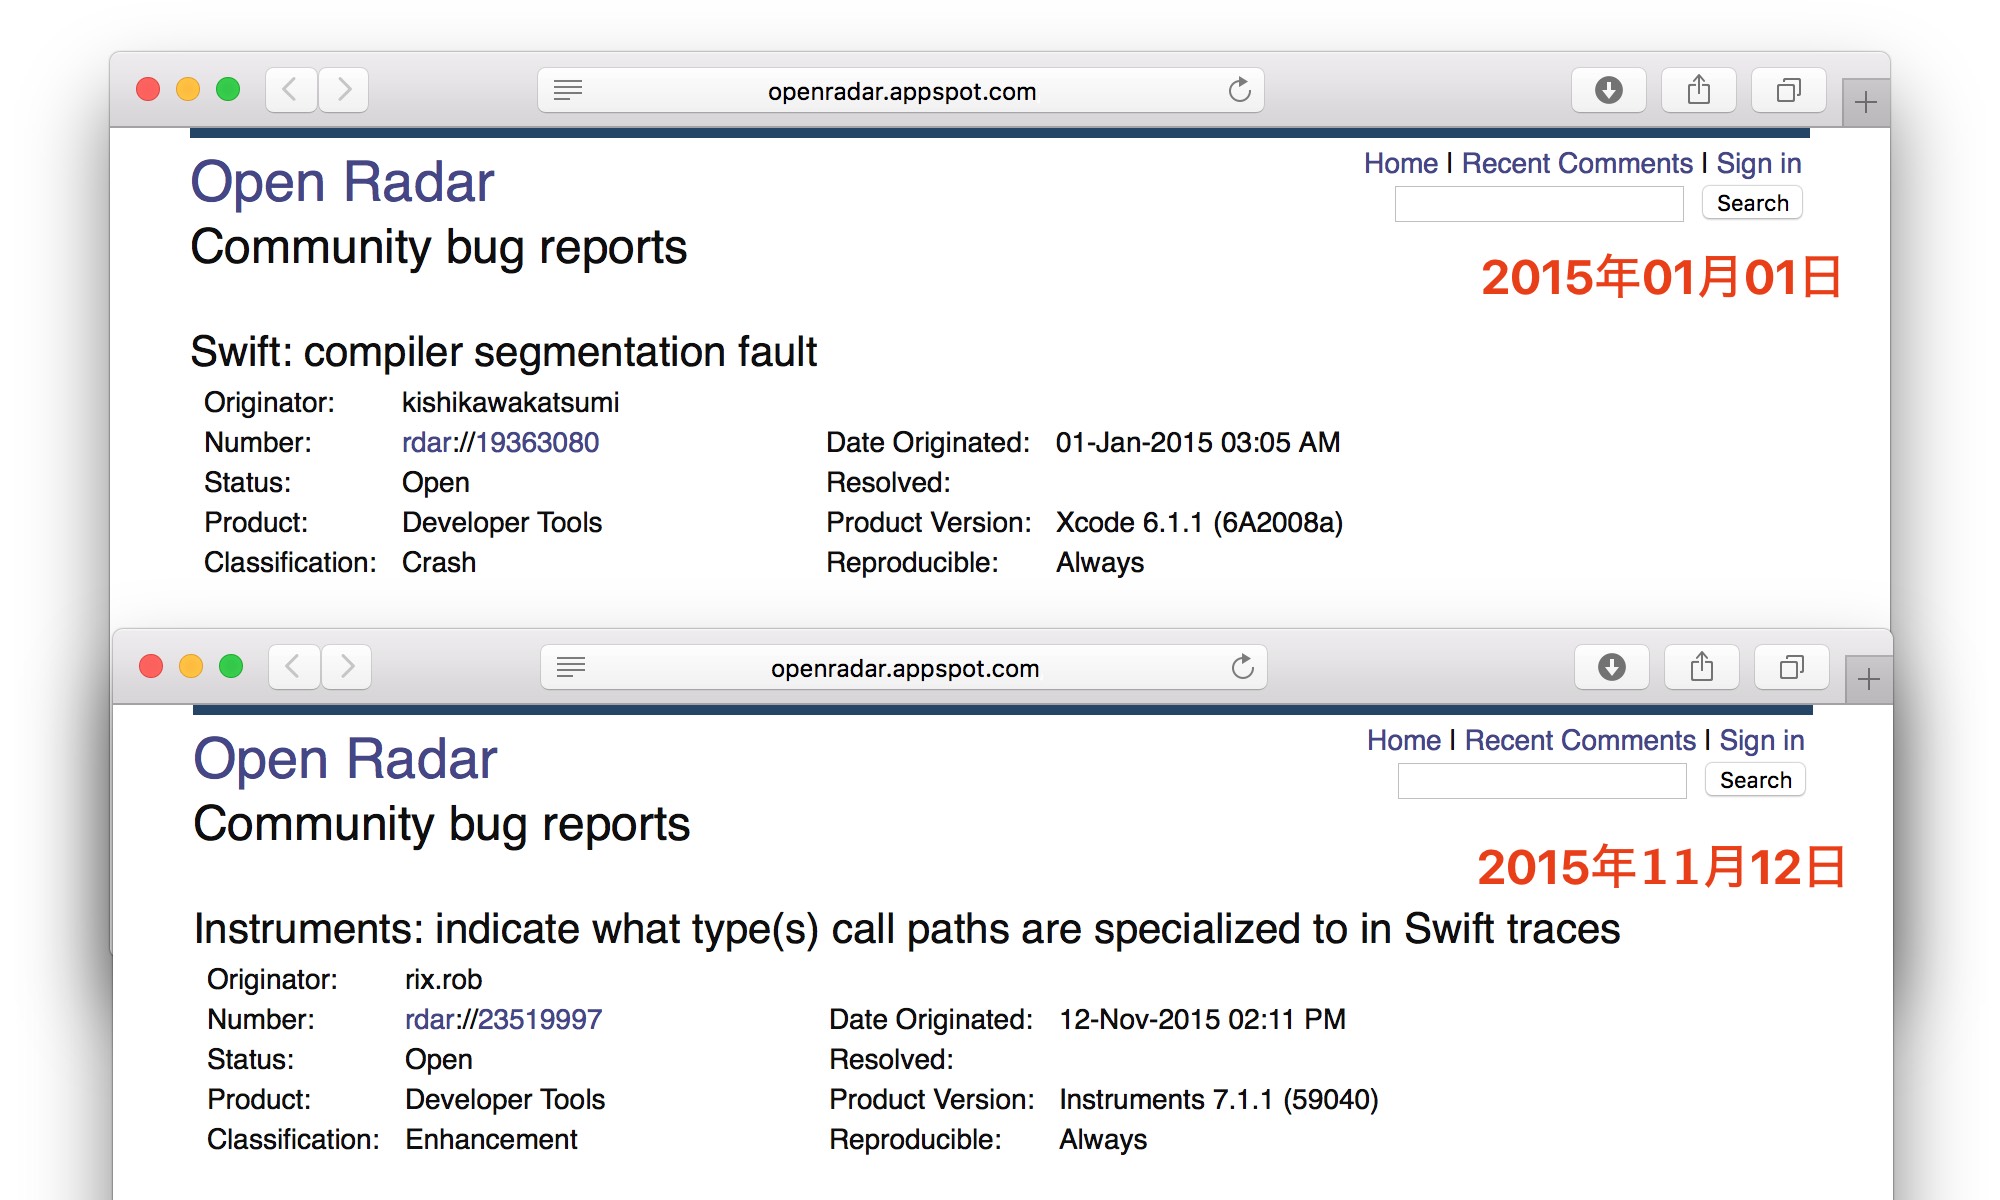Show all tabs in top Safari window
This screenshot has height=1200, width=2000.
coord(1788,90)
